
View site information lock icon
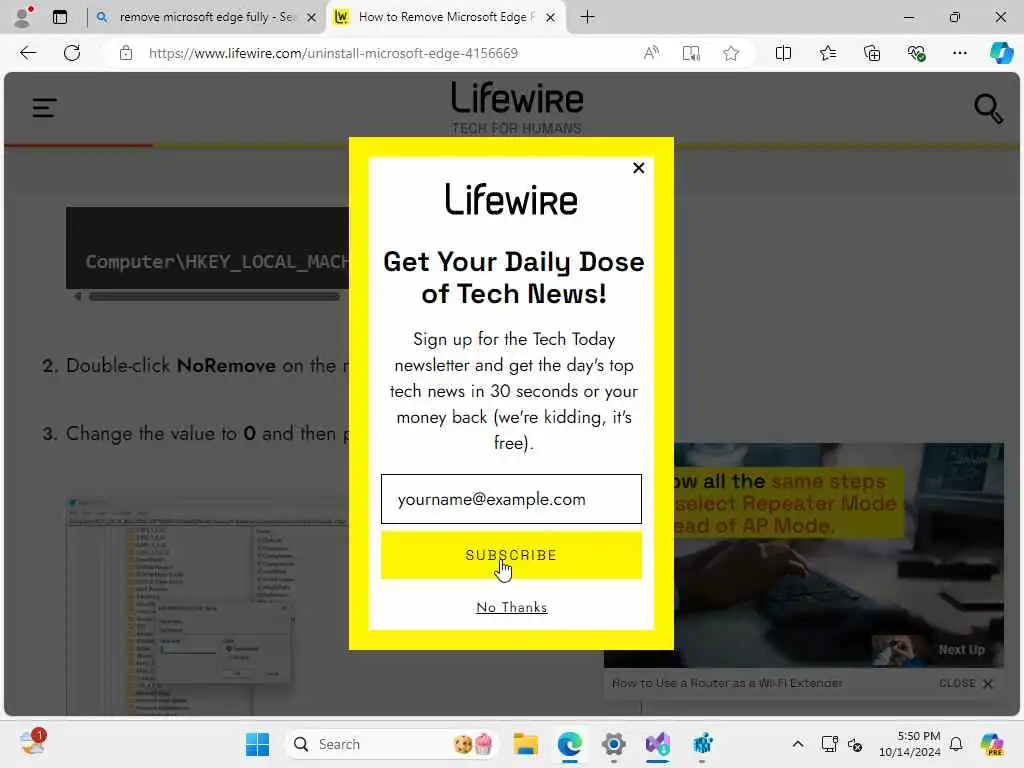coord(126,53)
